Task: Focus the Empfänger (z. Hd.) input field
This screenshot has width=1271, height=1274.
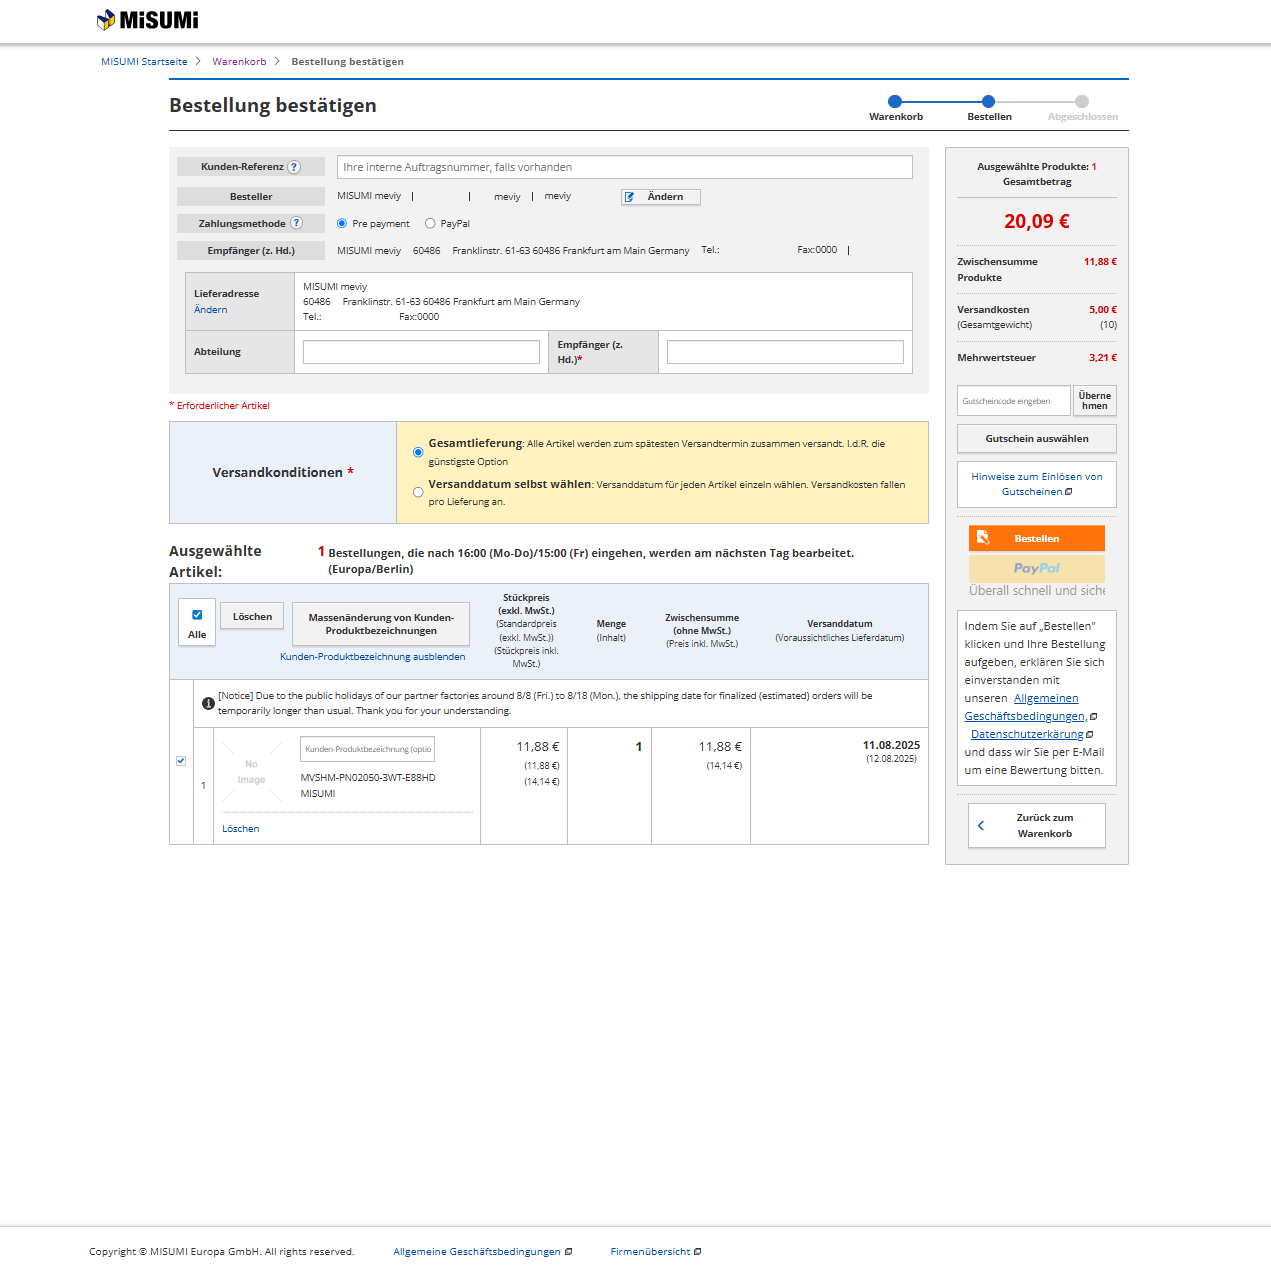Action: pyautogui.click(x=785, y=352)
